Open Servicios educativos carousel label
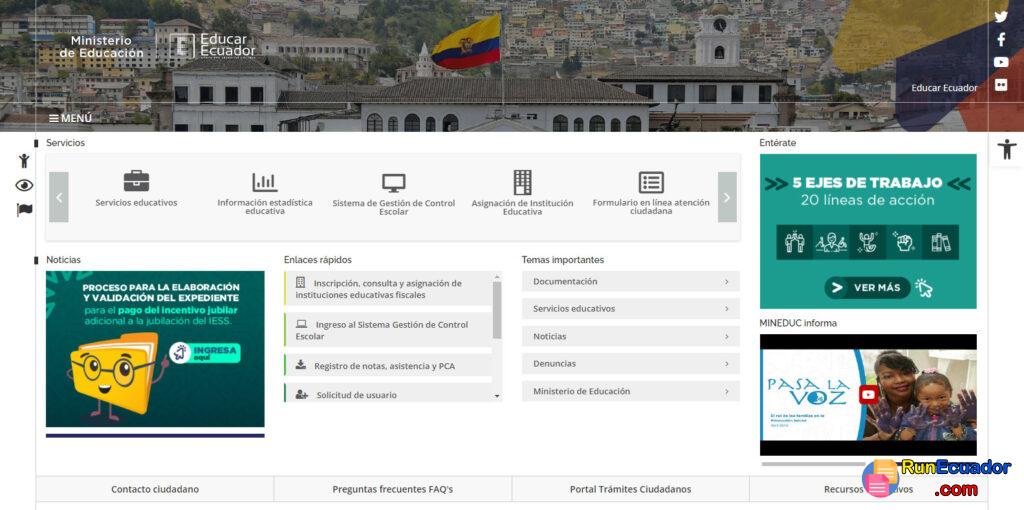Screen dimensions: 1024x510 pos(136,202)
